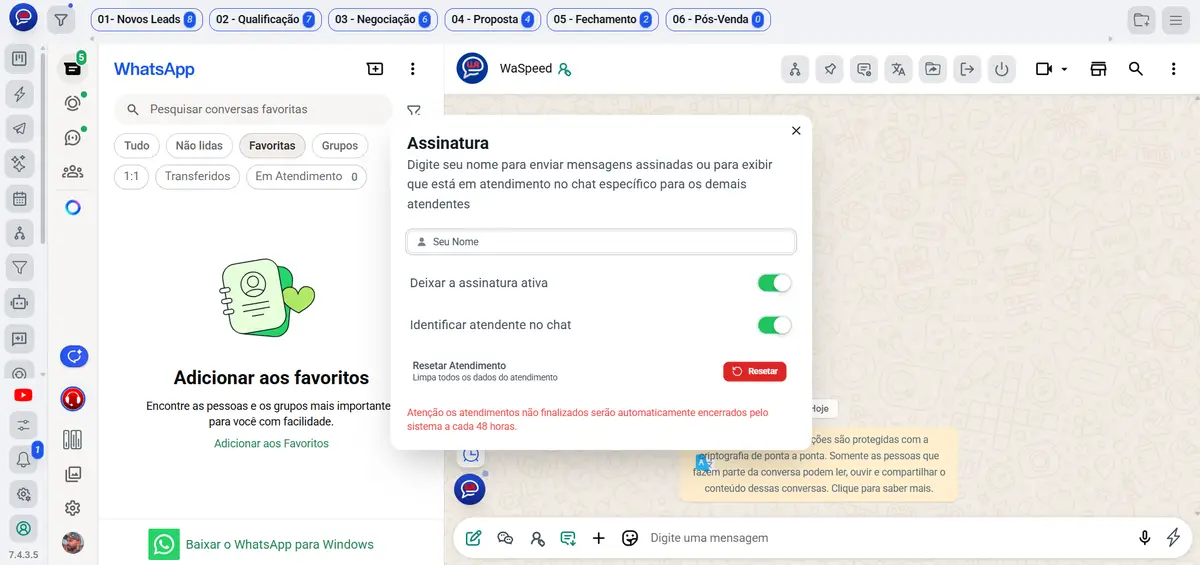The image size is (1200, 565).
Task: Search within chat using magnifier icon
Action: click(x=1136, y=69)
